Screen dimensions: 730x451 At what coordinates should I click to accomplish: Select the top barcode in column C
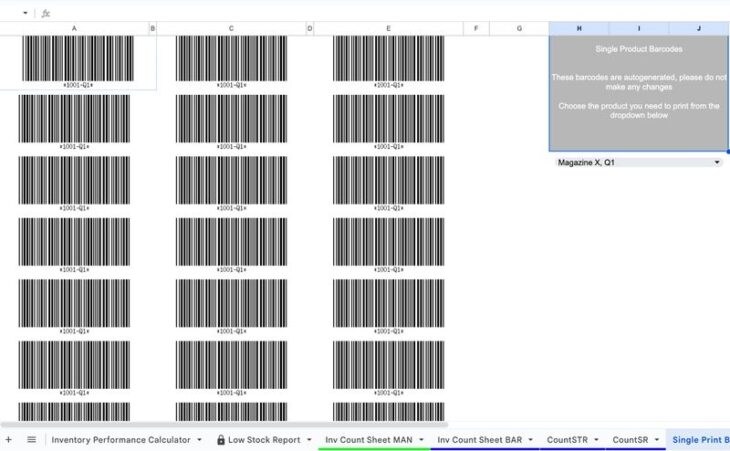231,60
